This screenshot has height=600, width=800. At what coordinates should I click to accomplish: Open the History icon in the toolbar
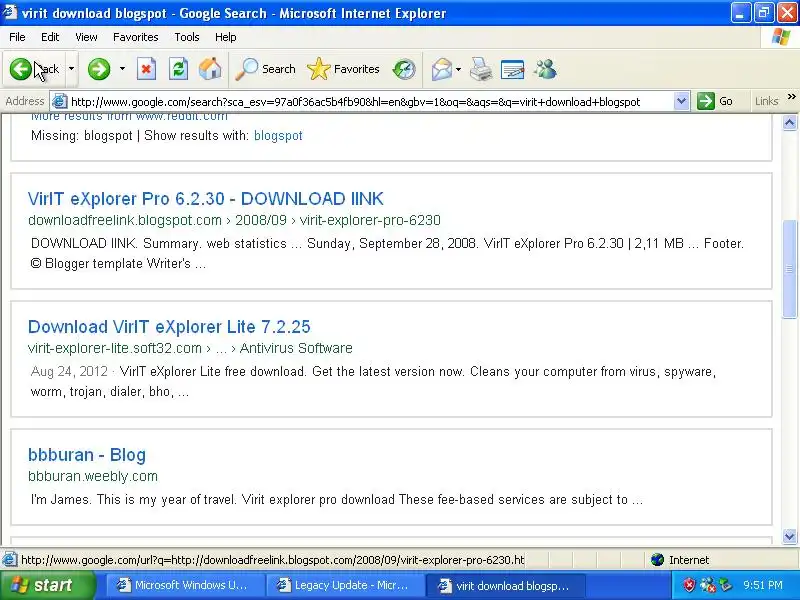[x=404, y=69]
